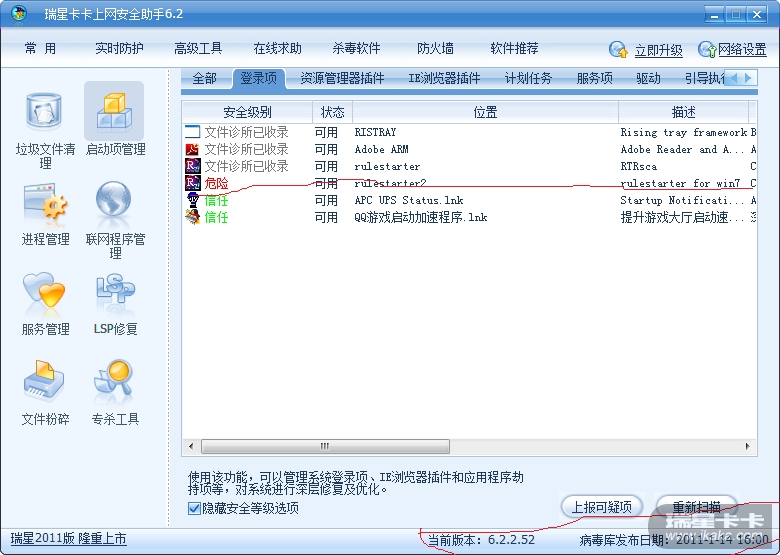780x555 pixels.
Task: Click horizontal scrollbar right arrow
Action: pos(747,446)
